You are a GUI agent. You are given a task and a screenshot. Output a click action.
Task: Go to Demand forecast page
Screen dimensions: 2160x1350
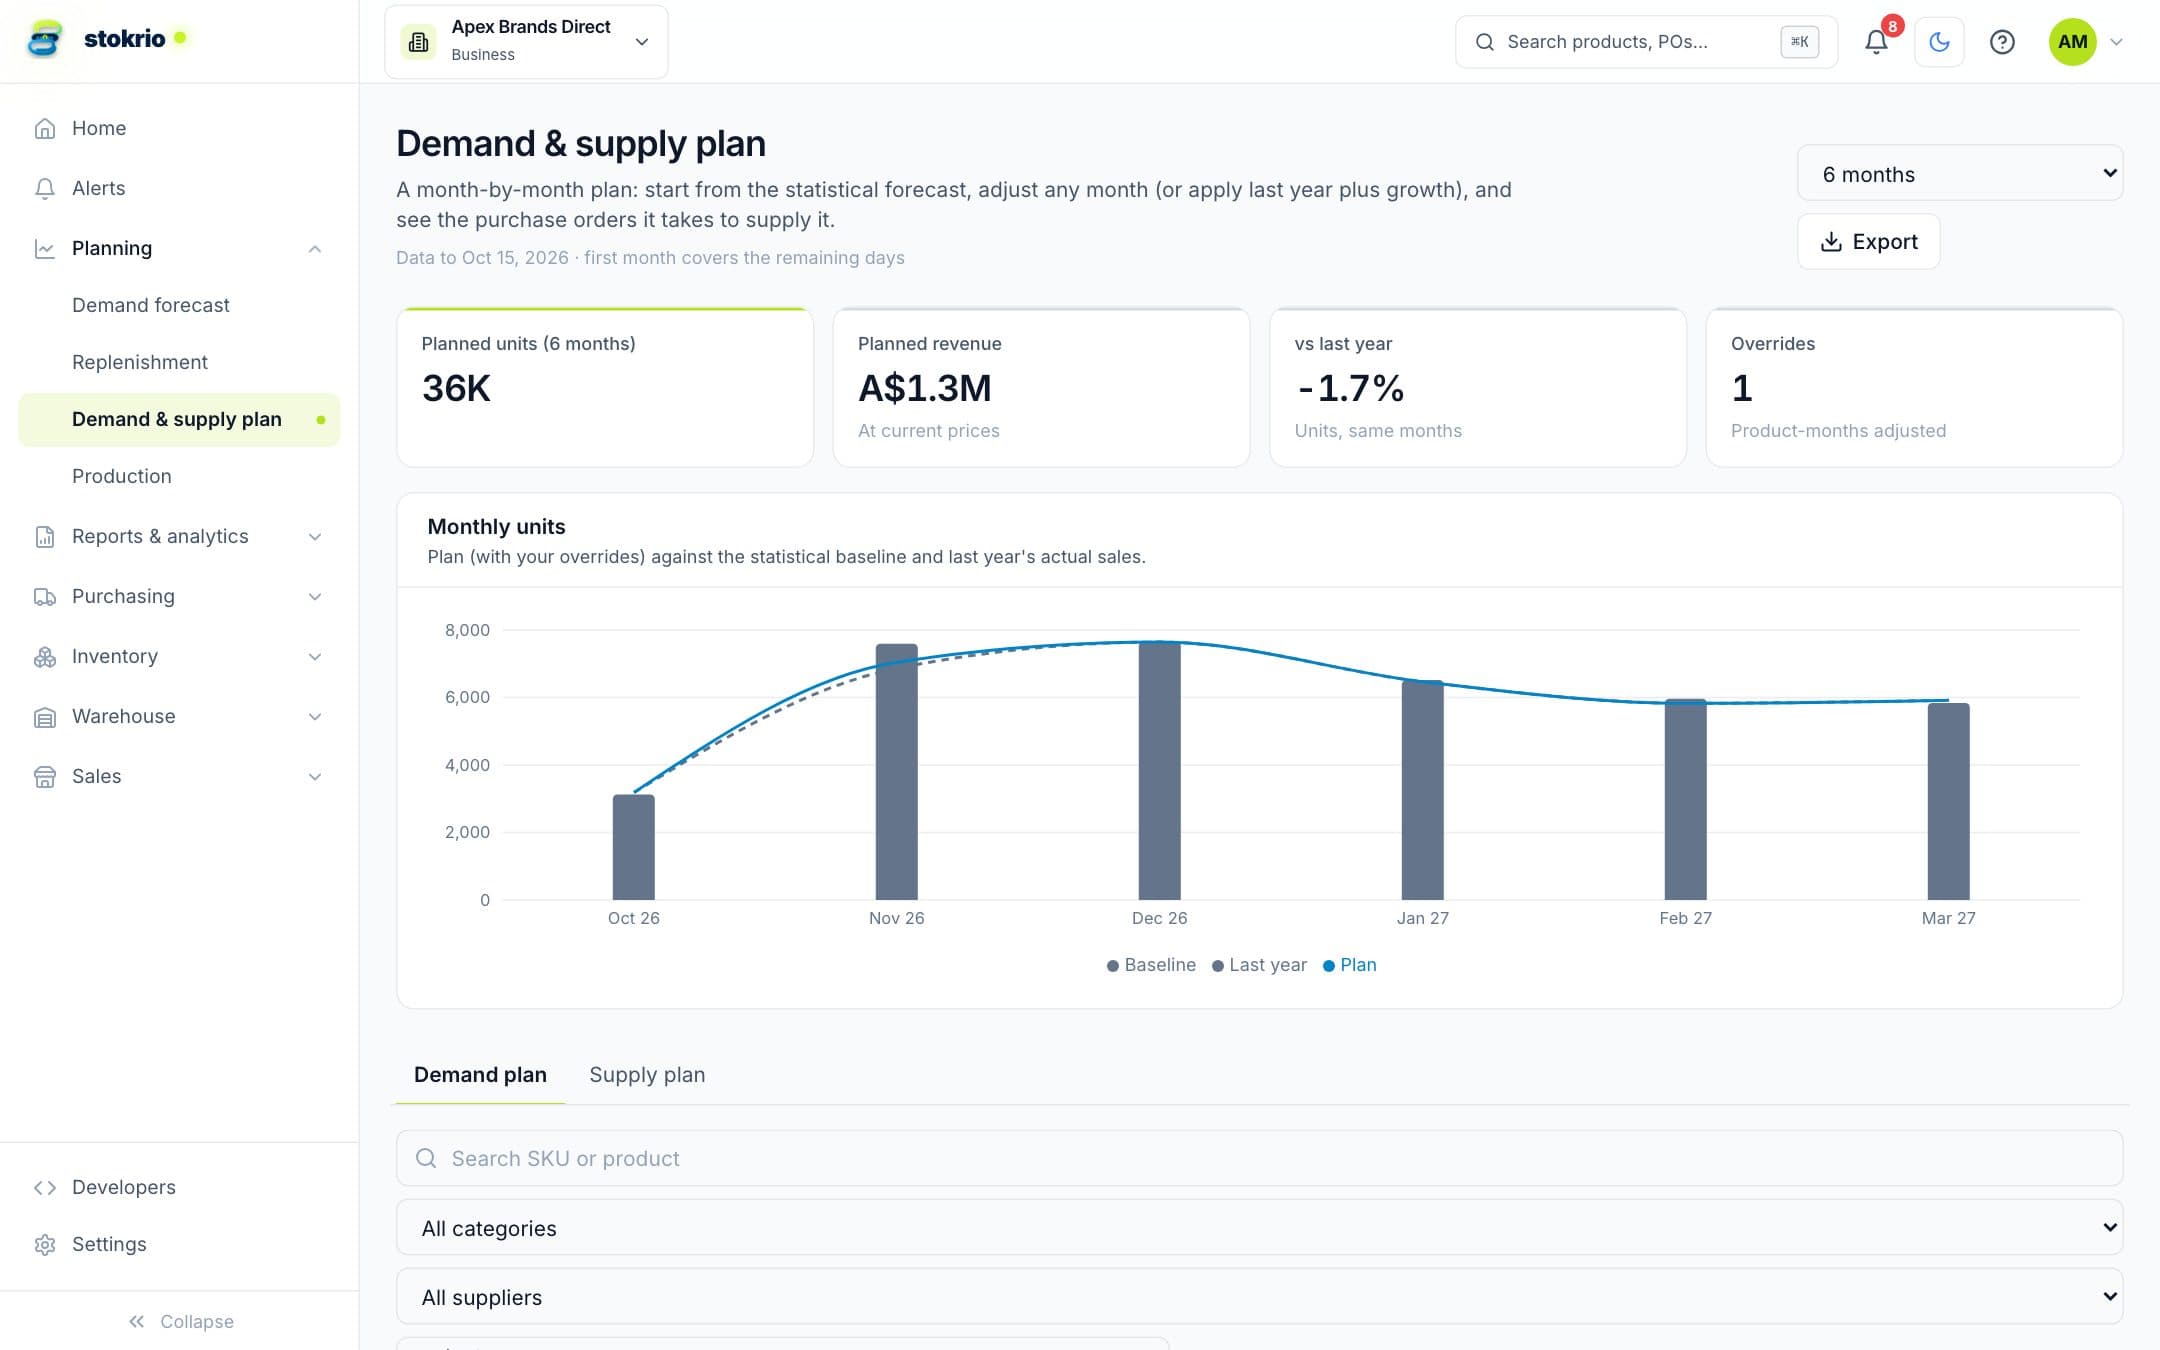(x=151, y=305)
